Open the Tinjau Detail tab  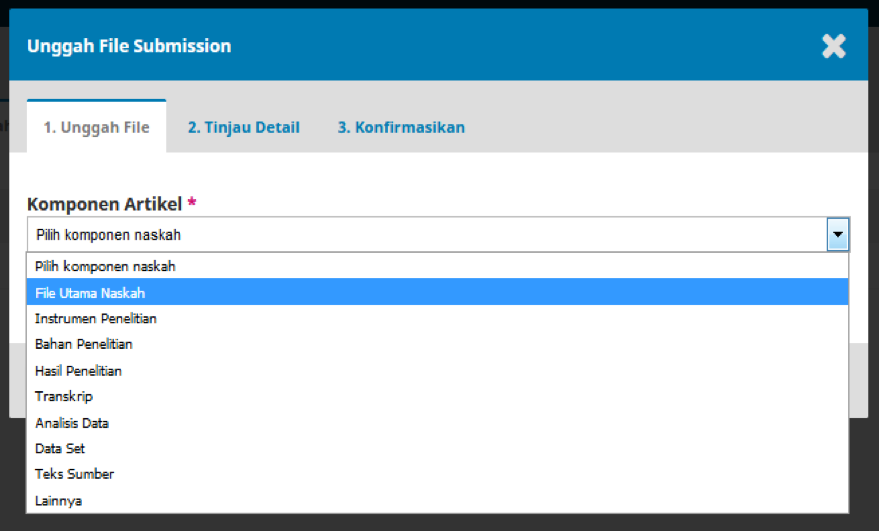click(243, 127)
